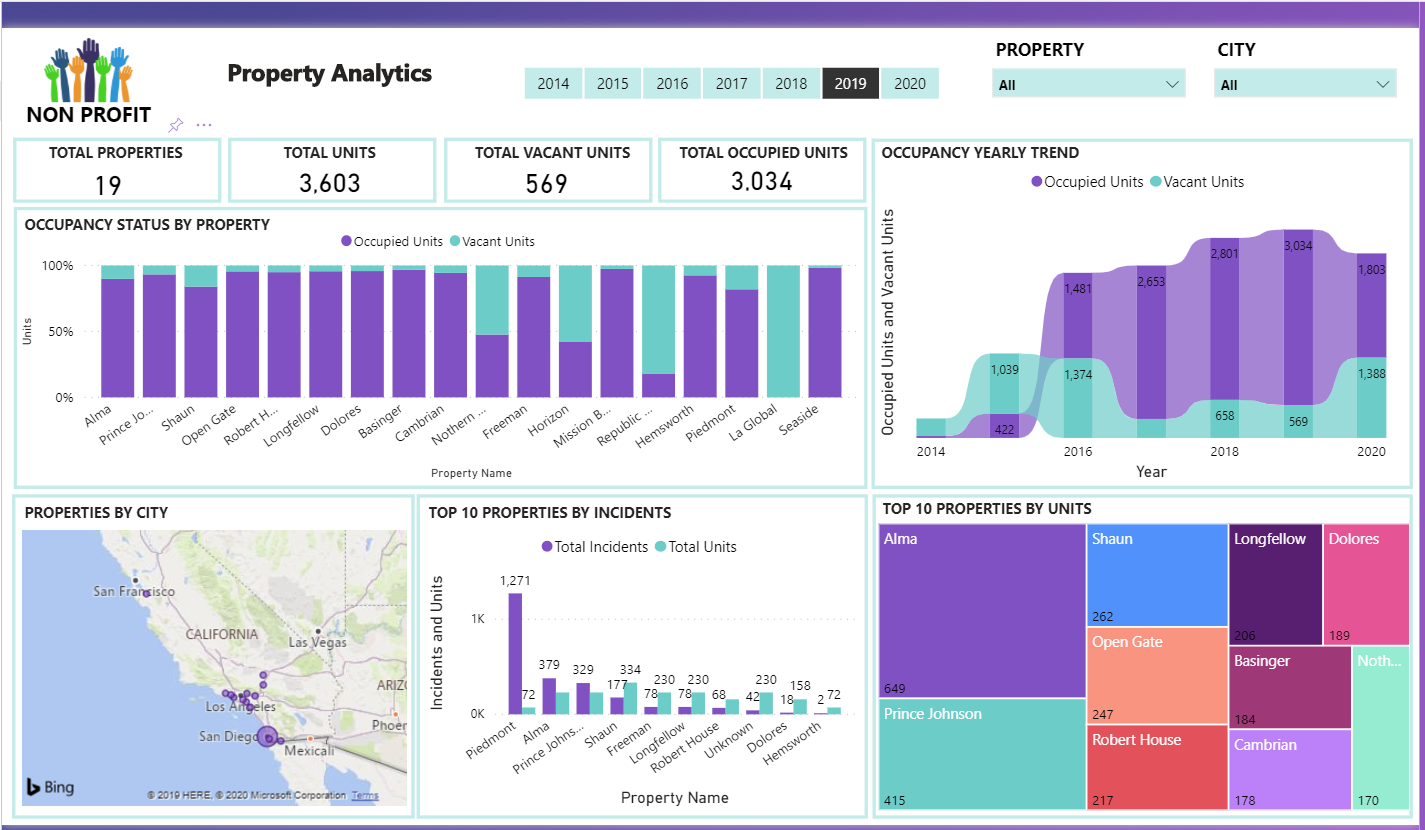Image resolution: width=1425 pixels, height=830 pixels.
Task: Click the Piedmont 1,271 incidents bar
Action: point(515,654)
